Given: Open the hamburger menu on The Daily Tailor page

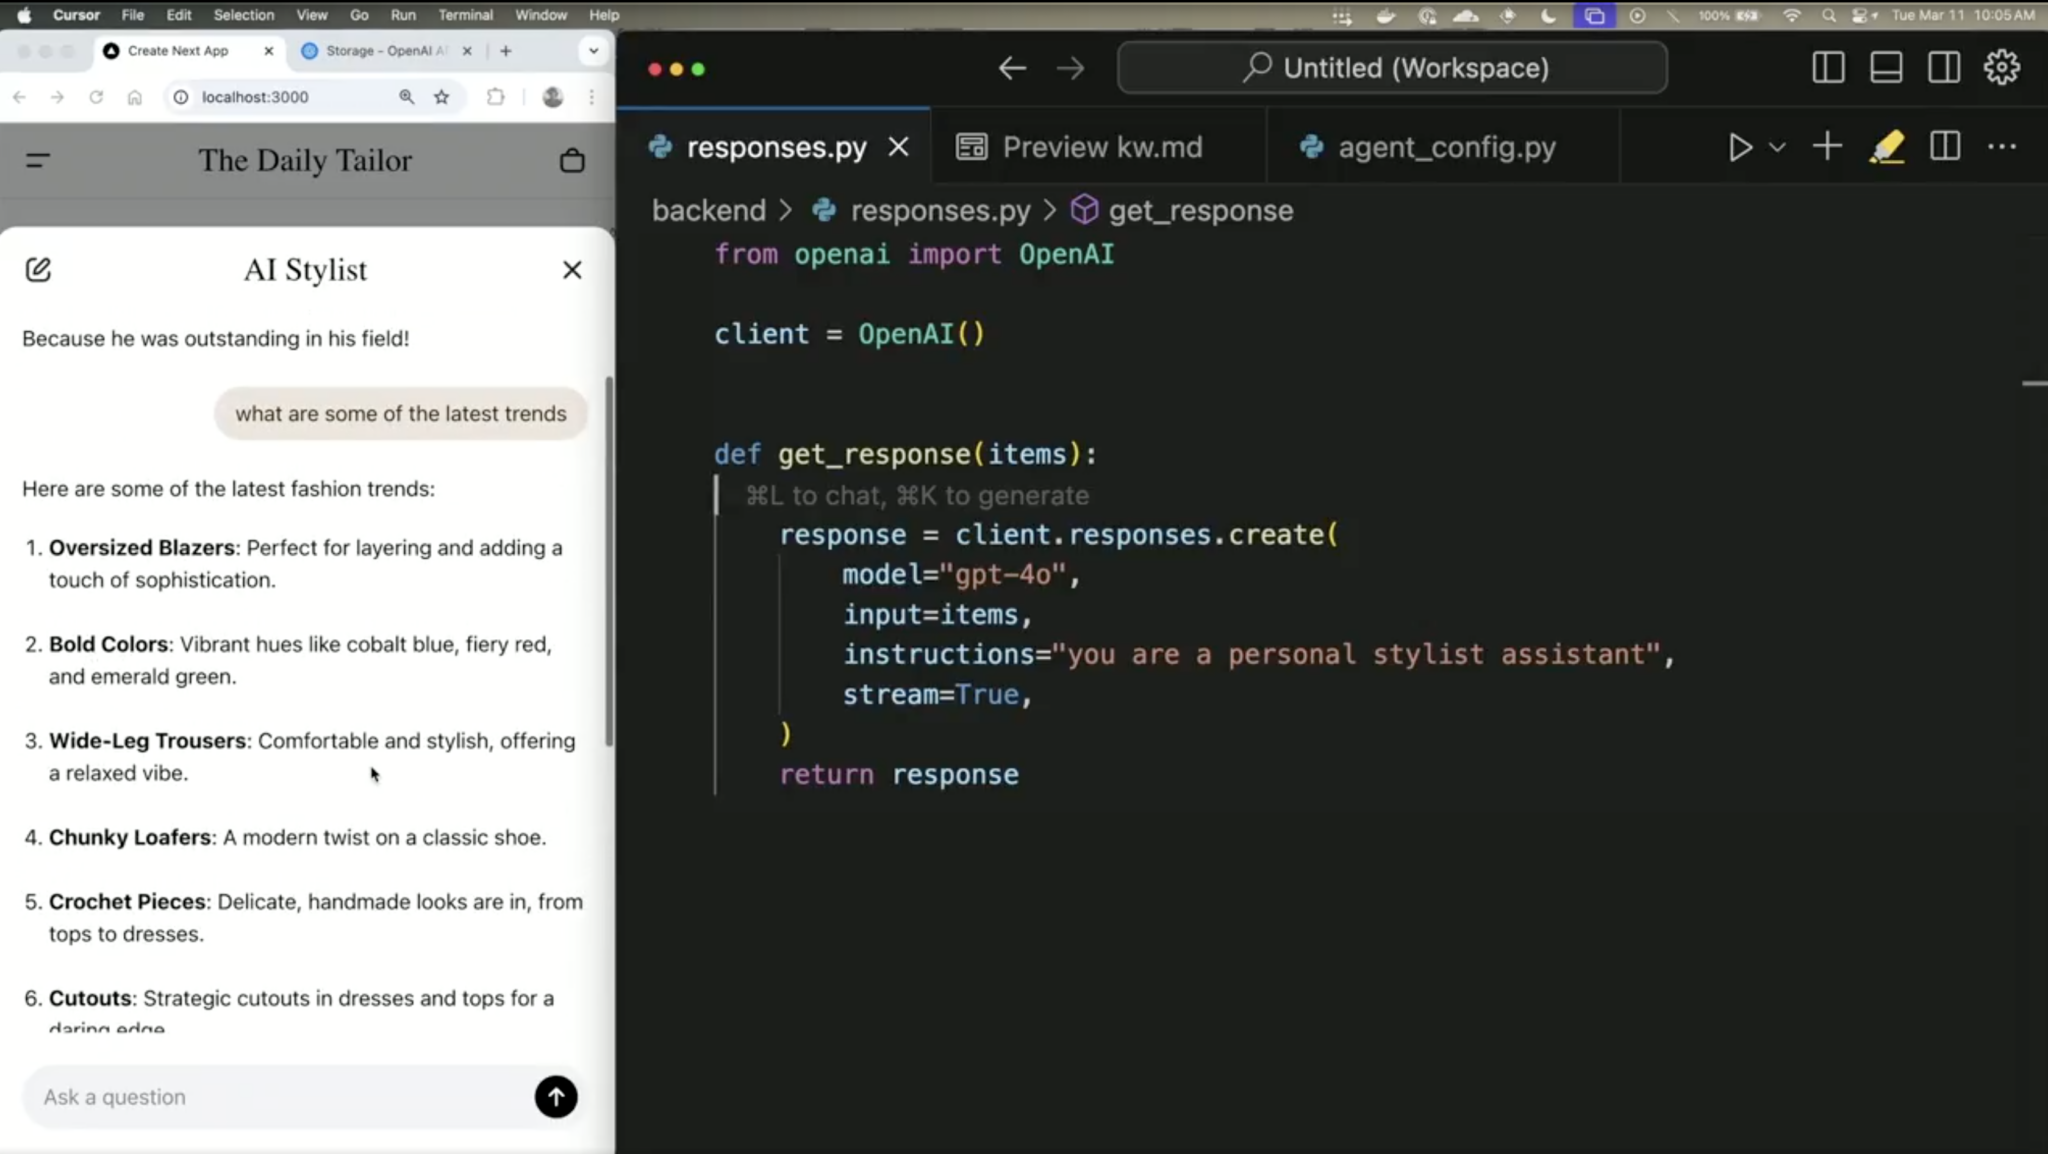Looking at the screenshot, I should coord(38,160).
